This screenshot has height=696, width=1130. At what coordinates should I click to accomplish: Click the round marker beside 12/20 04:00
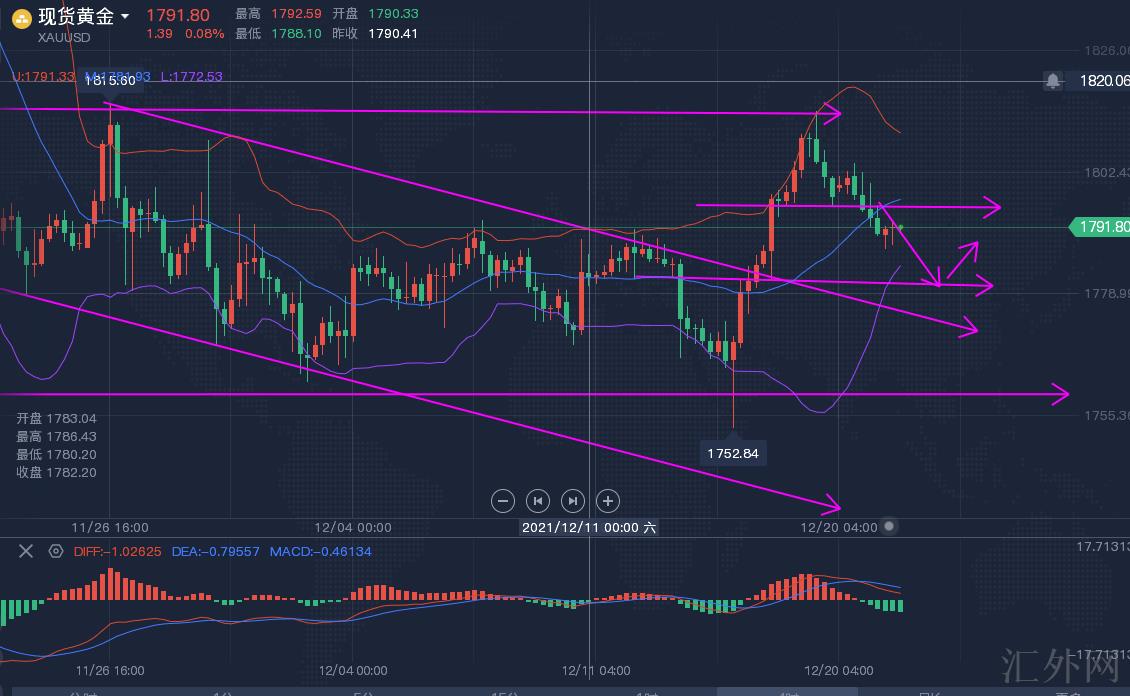(x=889, y=527)
